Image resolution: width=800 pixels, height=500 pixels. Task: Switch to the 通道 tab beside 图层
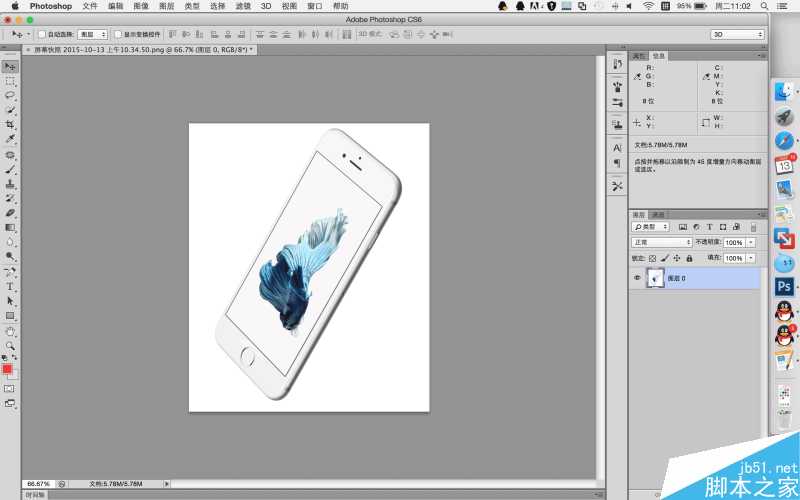tap(658, 215)
